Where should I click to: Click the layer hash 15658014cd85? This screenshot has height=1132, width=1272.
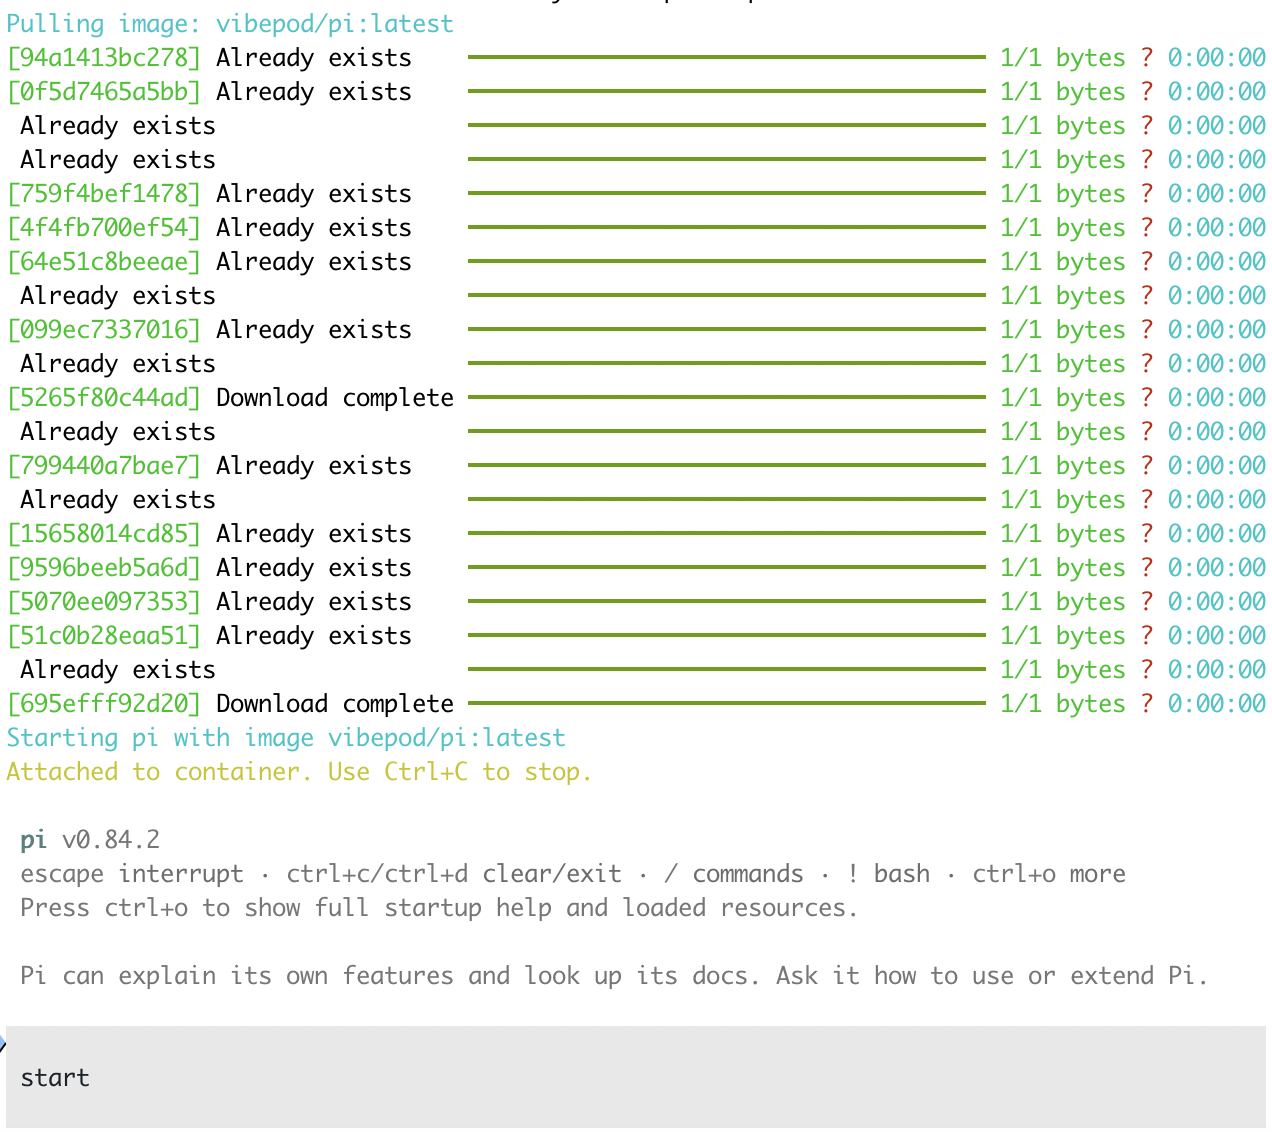[104, 534]
